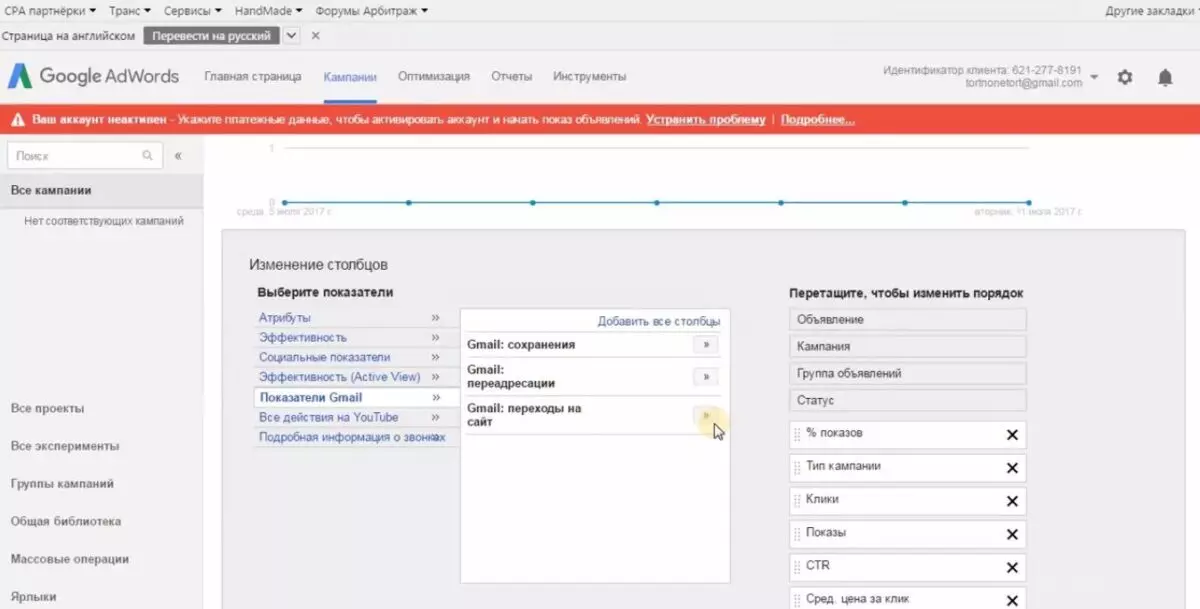Grab drag handle of CTR
This screenshot has height=609, width=1200.
797,567
